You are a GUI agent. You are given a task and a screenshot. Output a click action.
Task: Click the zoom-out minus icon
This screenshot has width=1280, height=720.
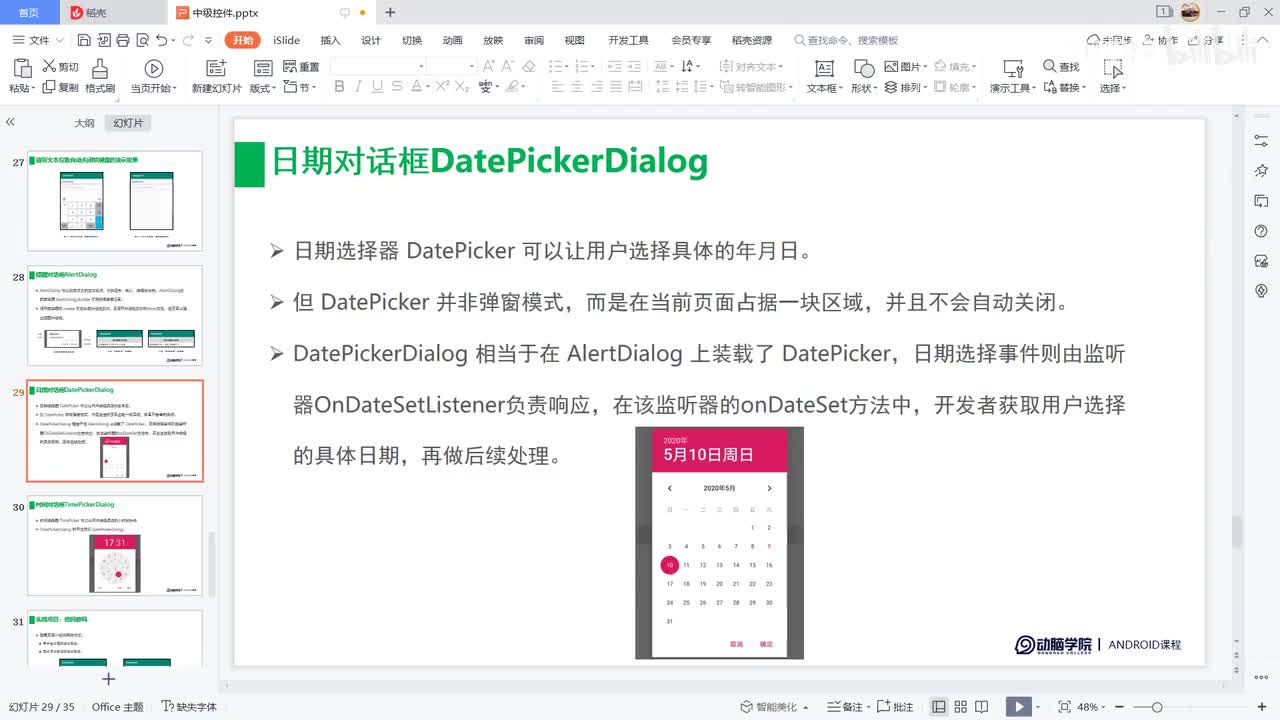tap(1119, 707)
